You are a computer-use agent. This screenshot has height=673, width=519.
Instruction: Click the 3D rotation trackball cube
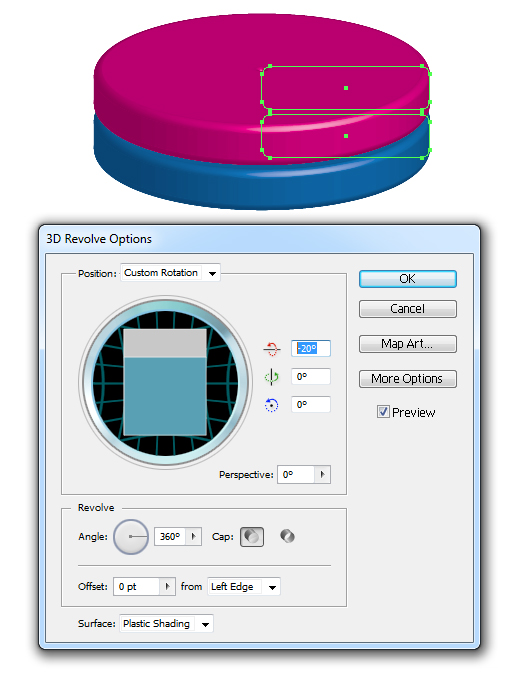pos(165,382)
